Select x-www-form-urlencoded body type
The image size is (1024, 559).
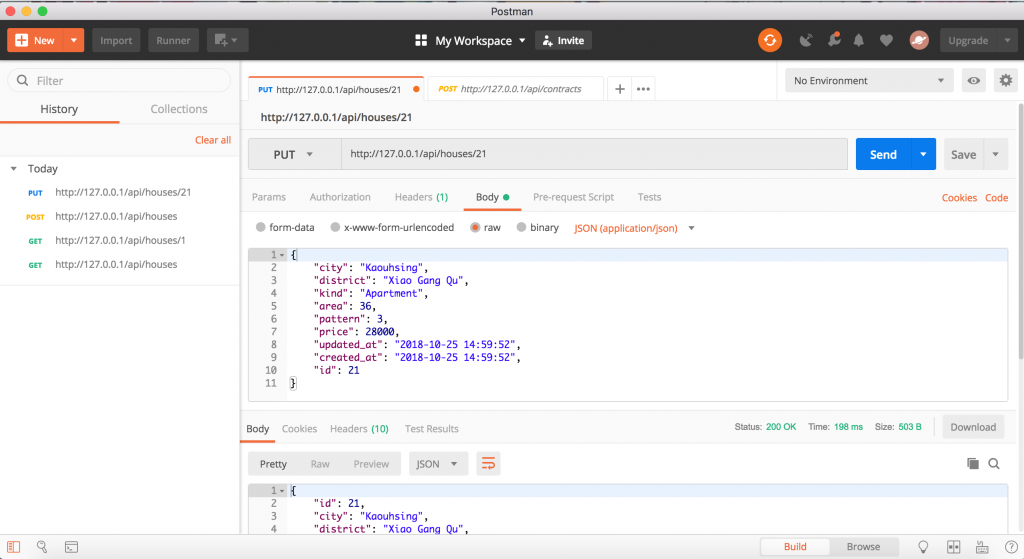click(335, 227)
